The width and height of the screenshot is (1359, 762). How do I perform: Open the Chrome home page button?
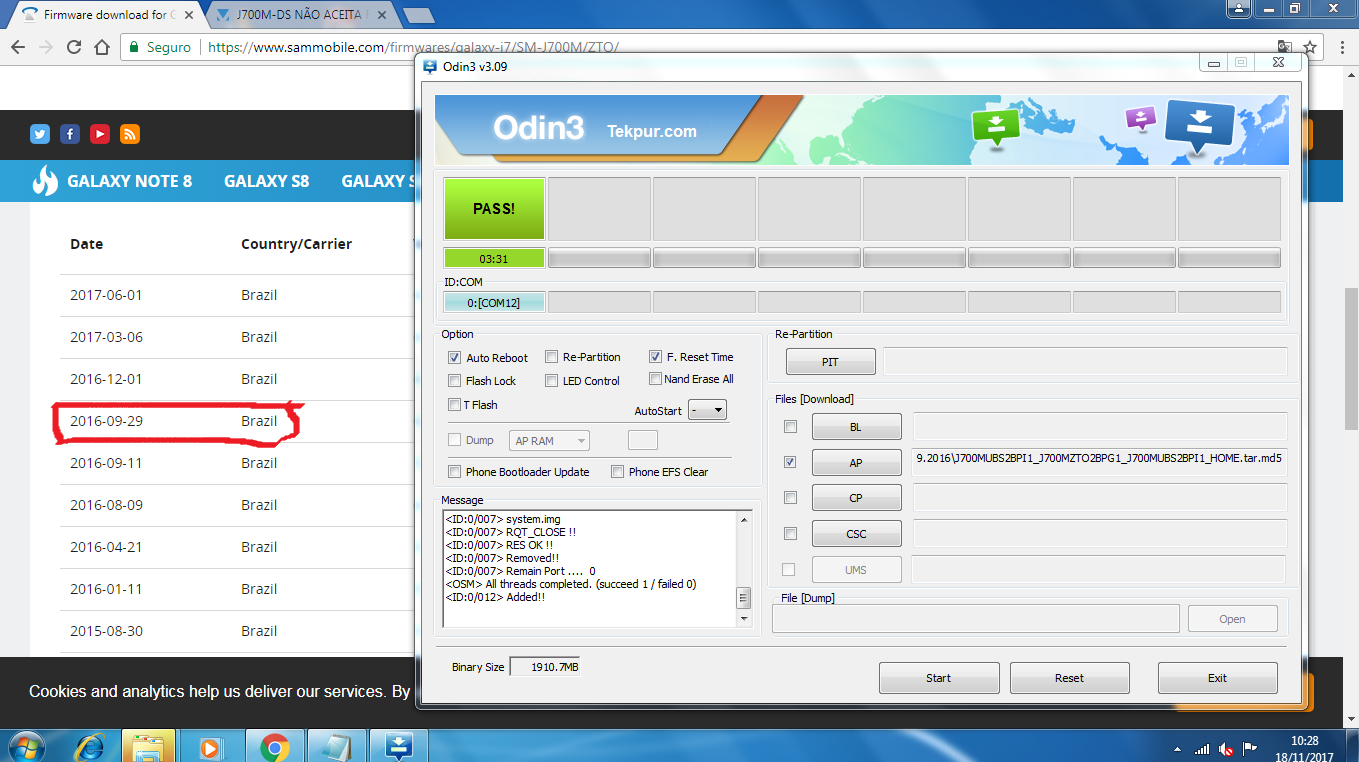[x=101, y=47]
